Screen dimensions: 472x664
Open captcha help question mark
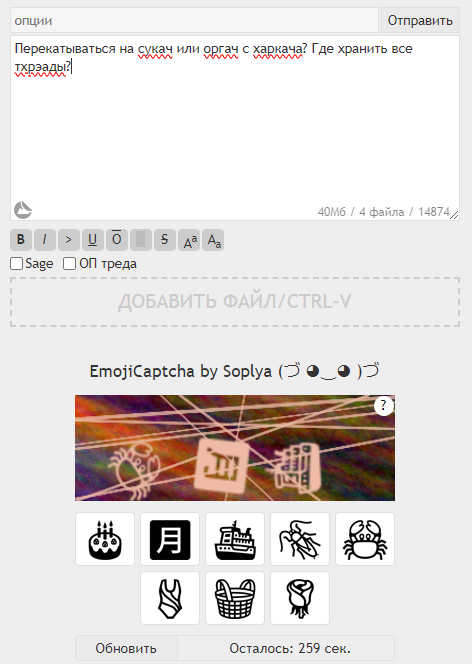[x=384, y=406]
